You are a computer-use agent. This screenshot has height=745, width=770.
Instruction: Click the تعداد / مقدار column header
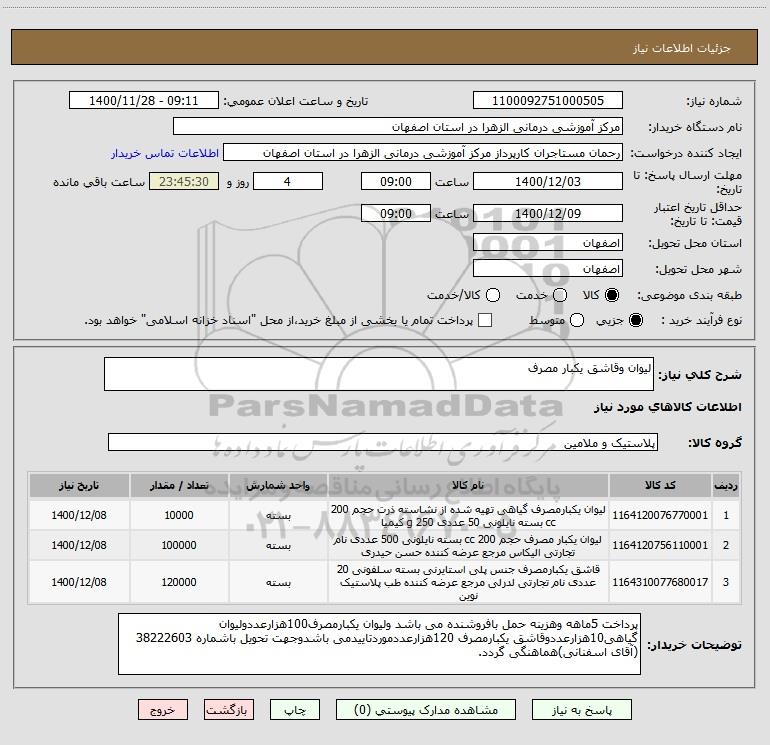click(179, 485)
